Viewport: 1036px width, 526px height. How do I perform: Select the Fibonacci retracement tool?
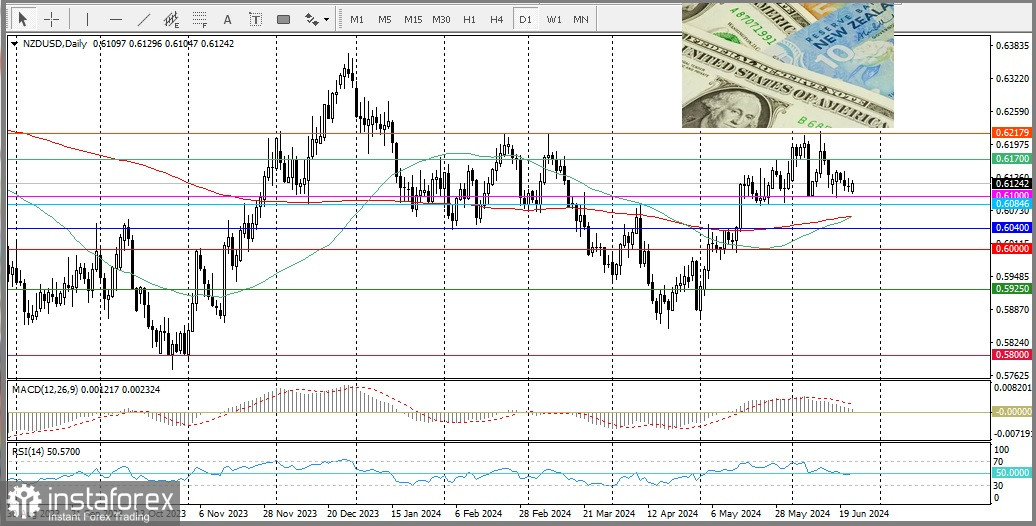coord(200,19)
